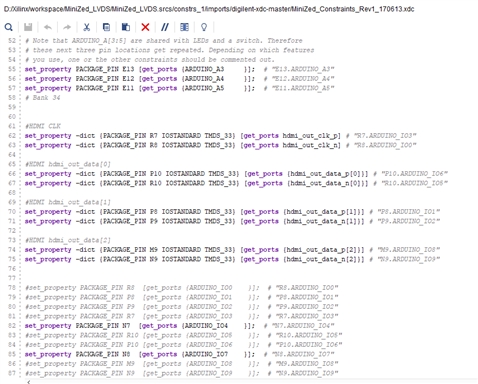Viewport: 478px width, 384px height.
Task: Click hdmi_out_clk_p port name
Action: [x=311, y=136]
